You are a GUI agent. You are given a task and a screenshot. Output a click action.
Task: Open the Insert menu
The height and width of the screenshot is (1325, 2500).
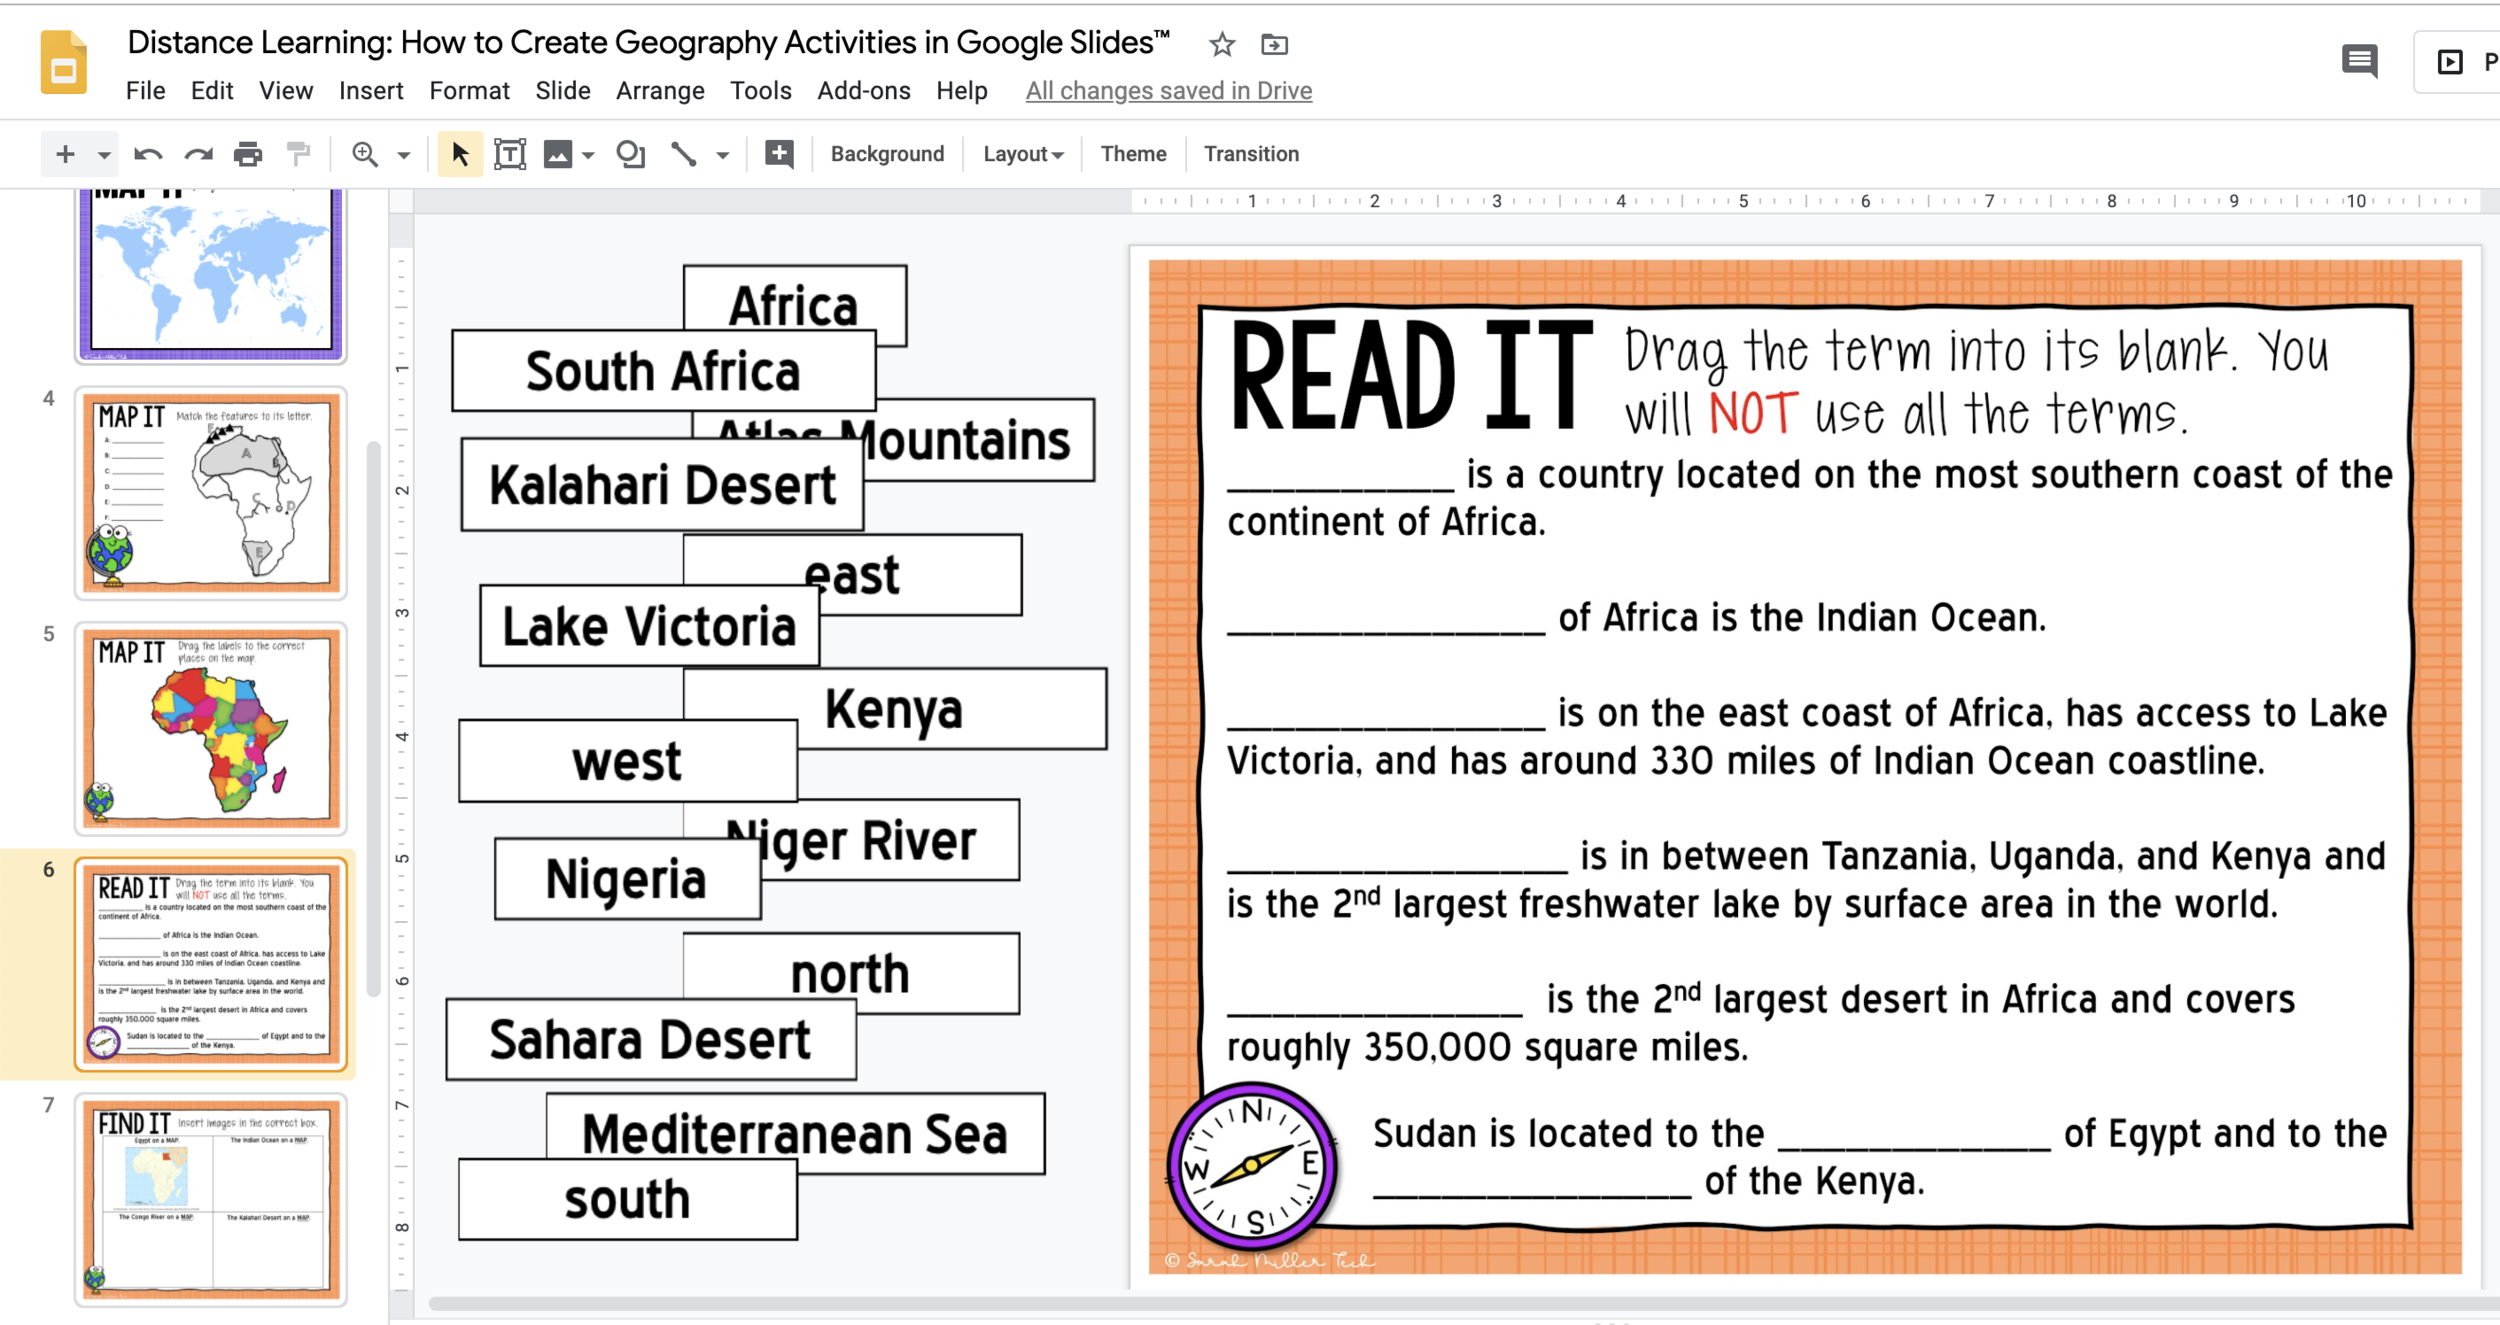pyautogui.click(x=371, y=91)
